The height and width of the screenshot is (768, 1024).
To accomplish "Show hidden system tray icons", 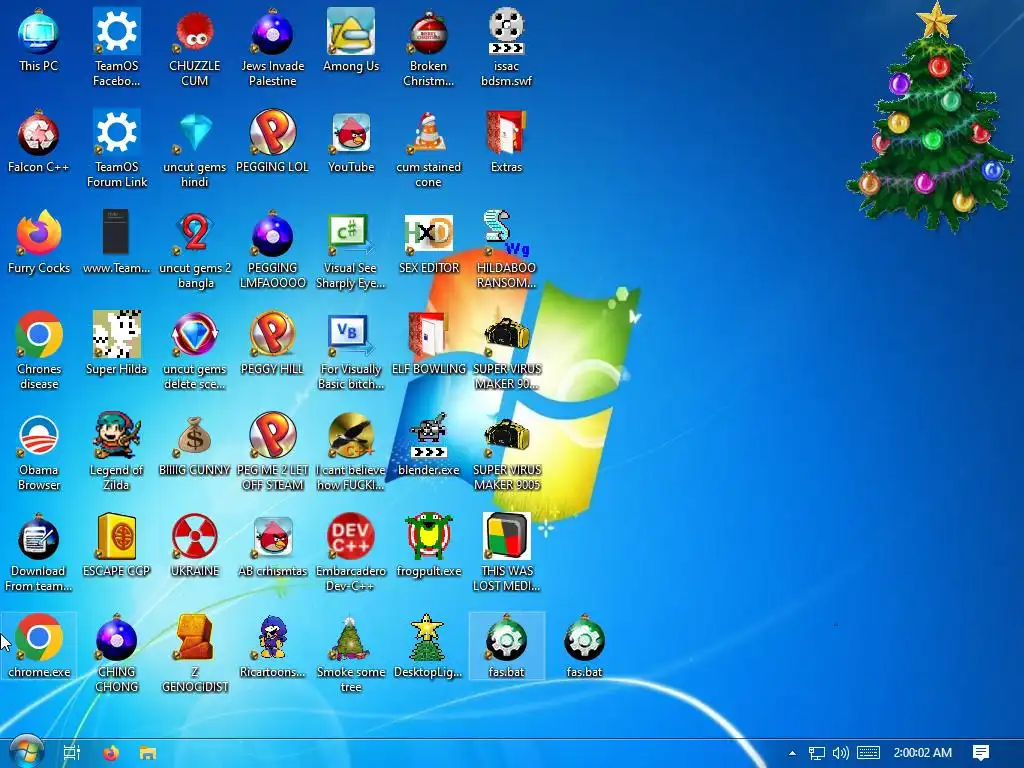I will point(792,753).
